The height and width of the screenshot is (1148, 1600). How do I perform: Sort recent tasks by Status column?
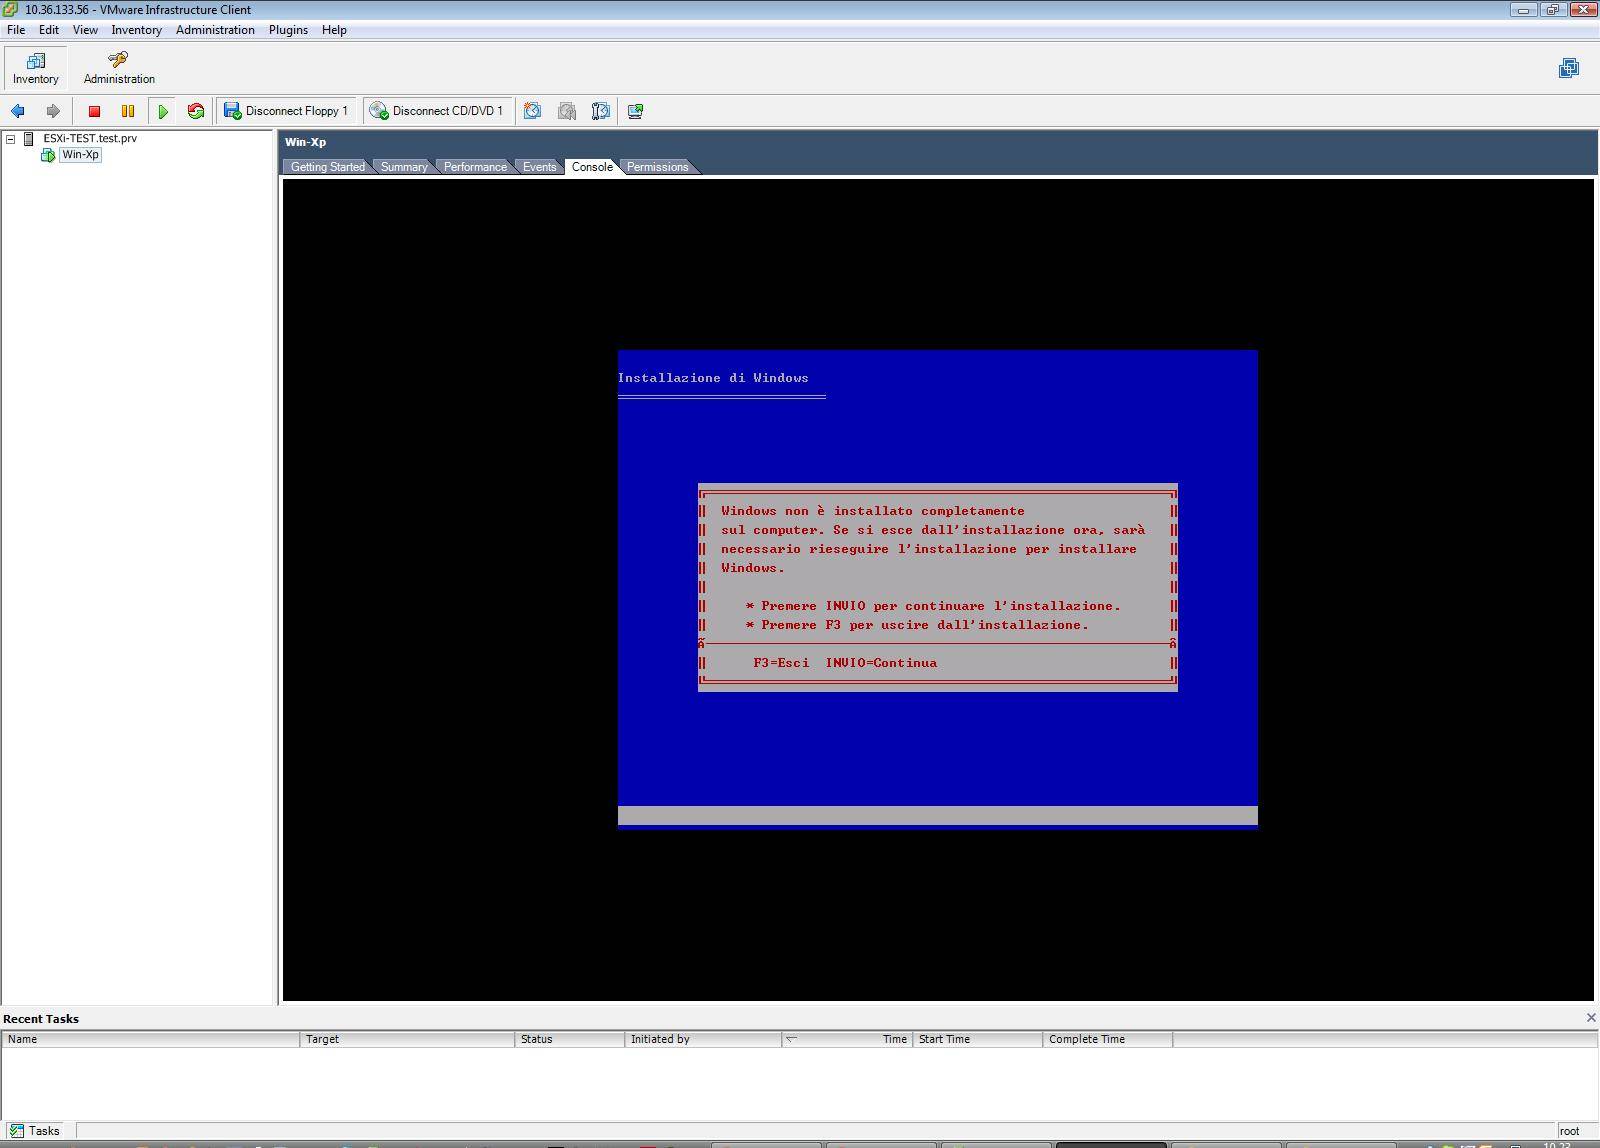(569, 1039)
